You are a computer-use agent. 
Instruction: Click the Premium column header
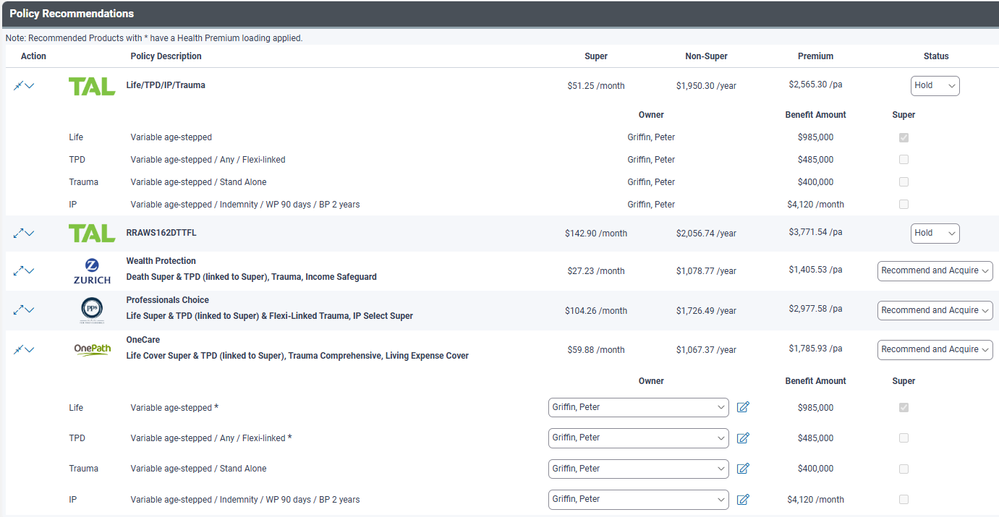[x=815, y=56]
